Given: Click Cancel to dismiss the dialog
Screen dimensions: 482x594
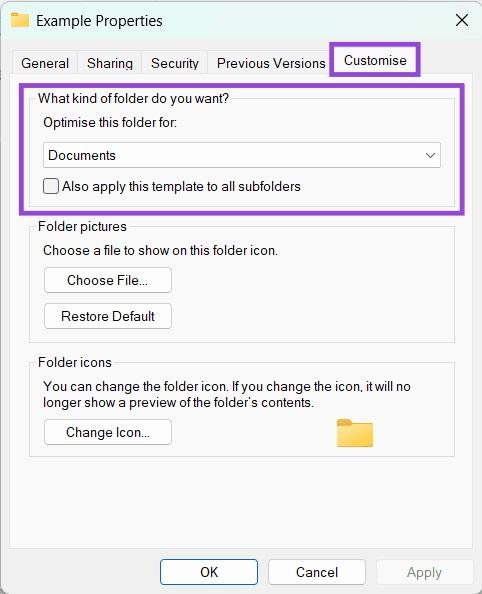Looking at the screenshot, I should tap(317, 572).
